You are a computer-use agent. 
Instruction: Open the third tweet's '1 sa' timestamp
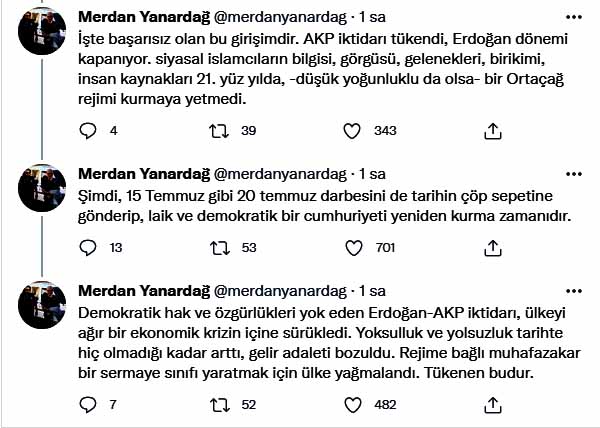pos(371,290)
